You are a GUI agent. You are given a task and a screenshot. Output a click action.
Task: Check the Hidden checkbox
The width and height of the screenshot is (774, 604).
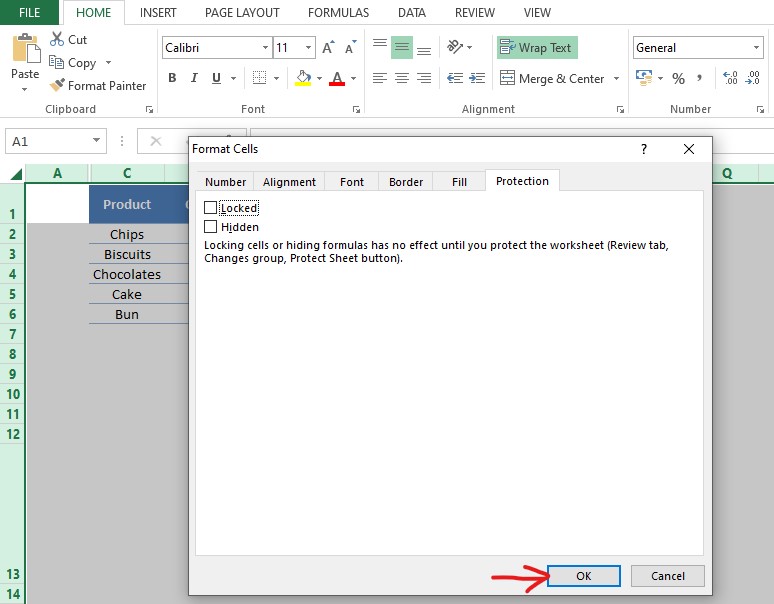point(210,226)
